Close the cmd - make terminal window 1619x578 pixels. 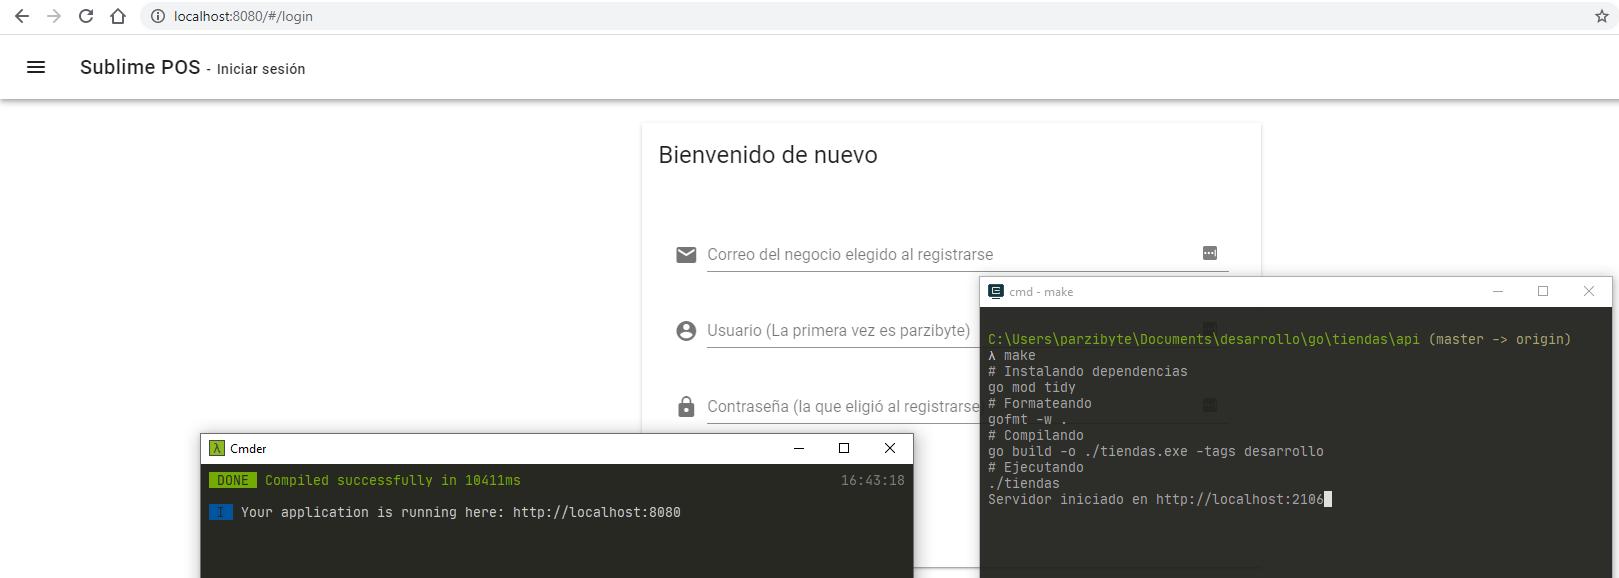(x=1588, y=291)
